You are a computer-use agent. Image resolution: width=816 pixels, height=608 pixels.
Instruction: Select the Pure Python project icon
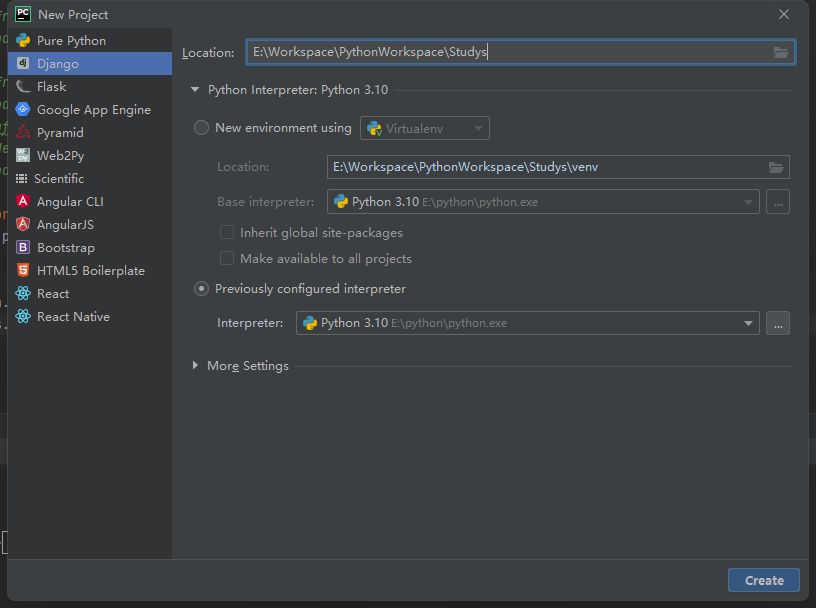click(23, 41)
